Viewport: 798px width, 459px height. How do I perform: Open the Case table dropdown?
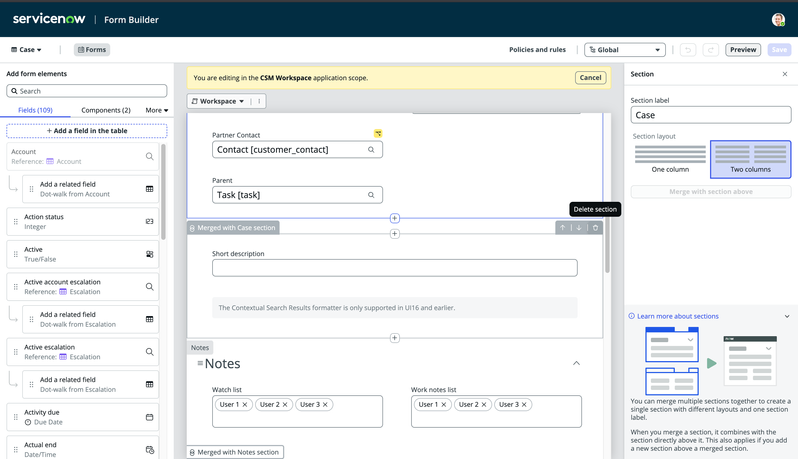26,50
